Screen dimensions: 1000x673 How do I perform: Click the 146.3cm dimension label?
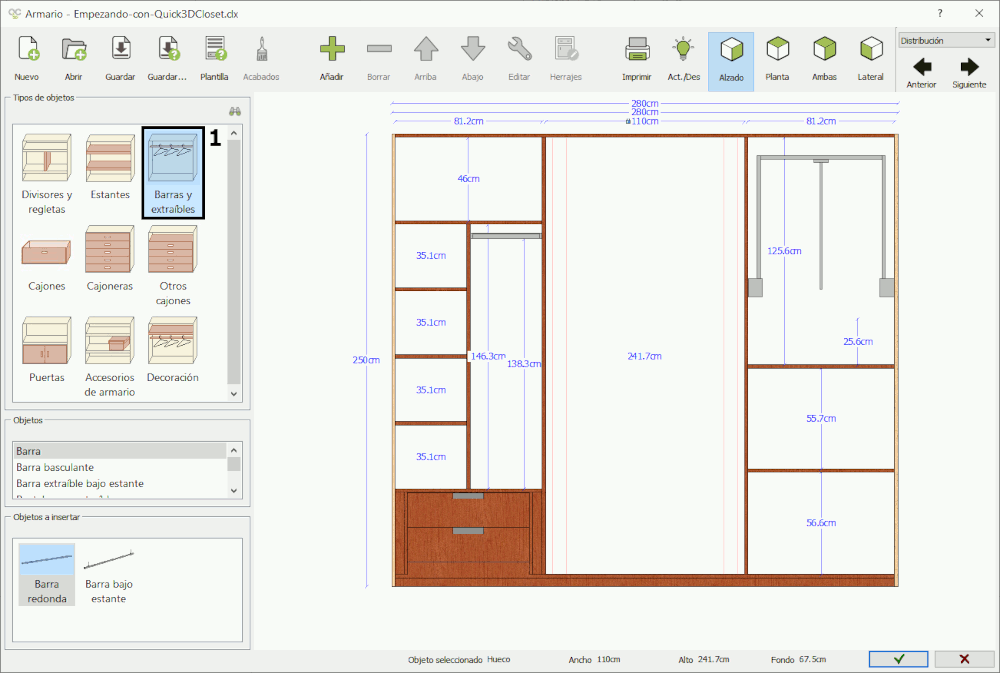click(x=489, y=356)
